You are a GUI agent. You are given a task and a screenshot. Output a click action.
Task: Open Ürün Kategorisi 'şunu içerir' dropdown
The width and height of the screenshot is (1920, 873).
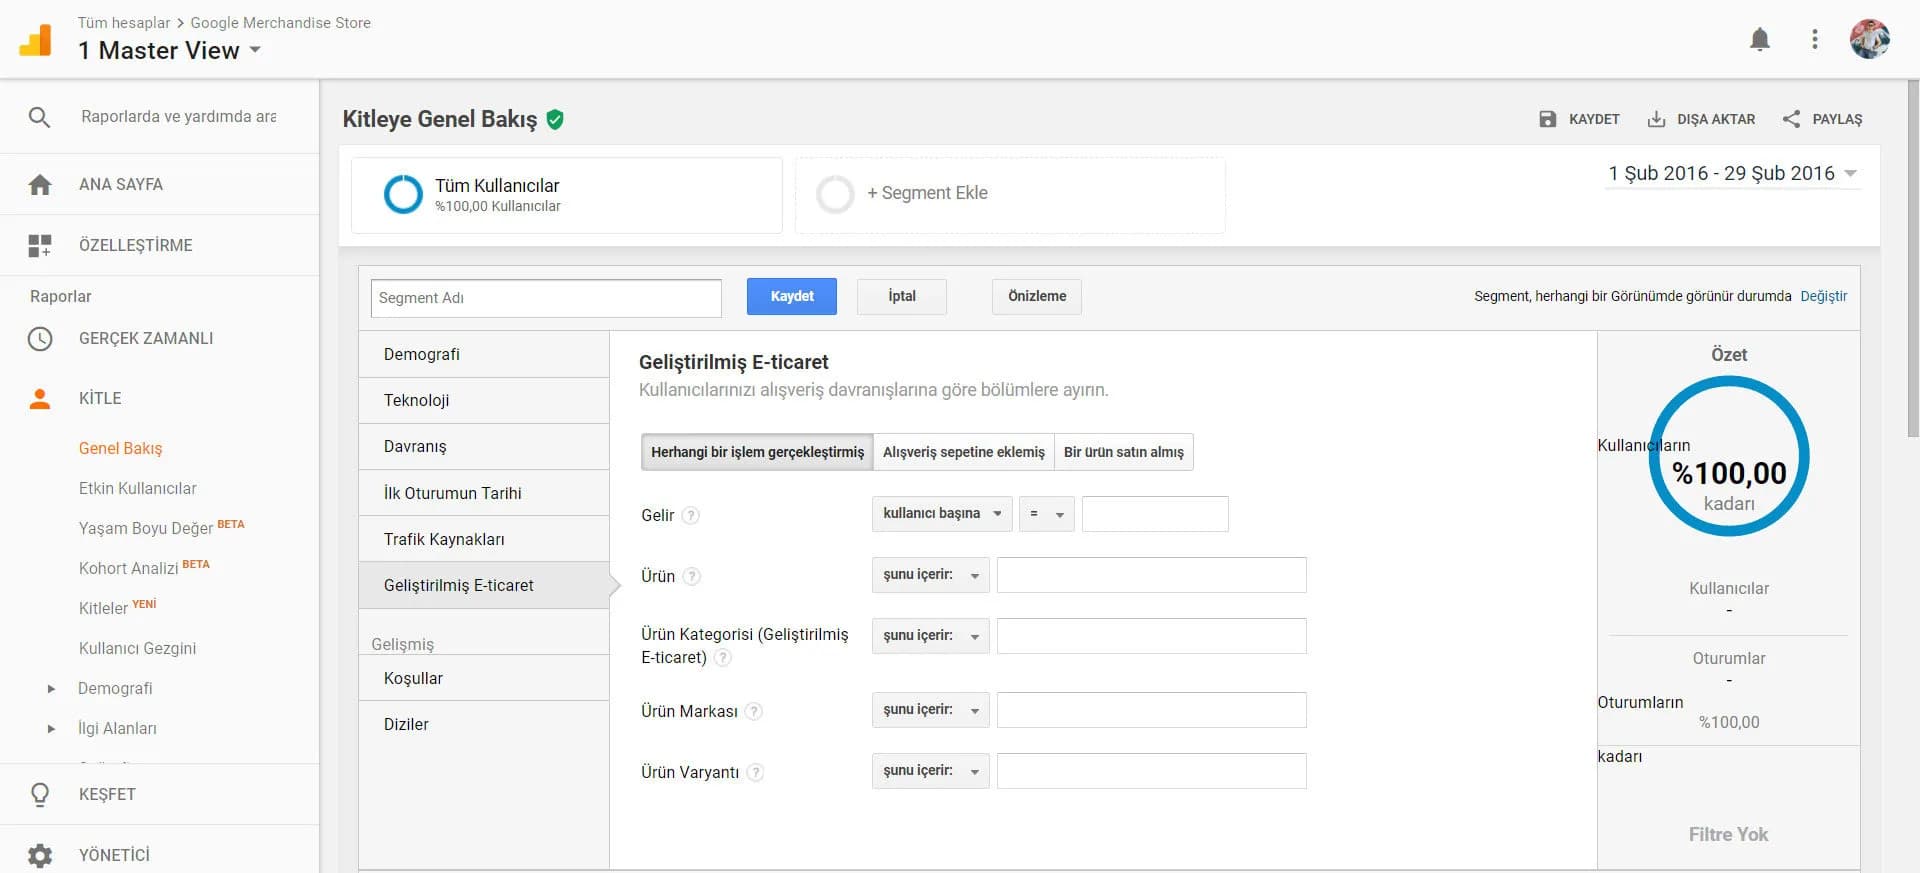[x=930, y=636]
